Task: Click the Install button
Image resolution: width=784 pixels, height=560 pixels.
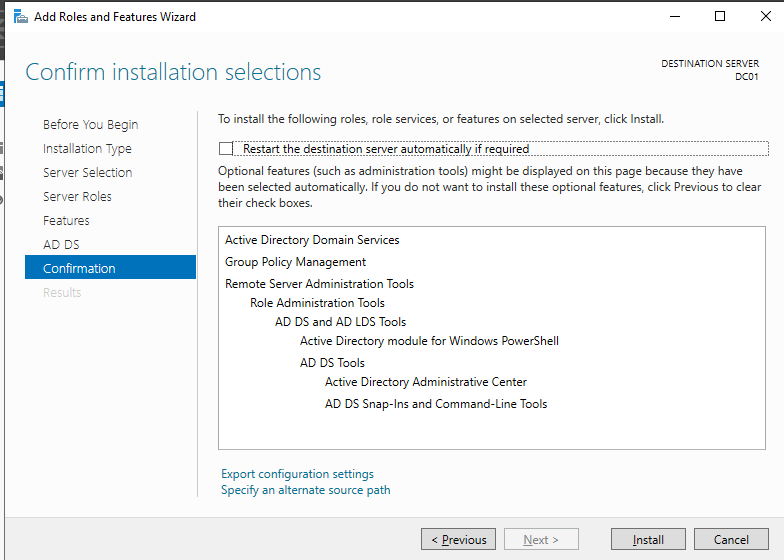Action: tap(648, 540)
